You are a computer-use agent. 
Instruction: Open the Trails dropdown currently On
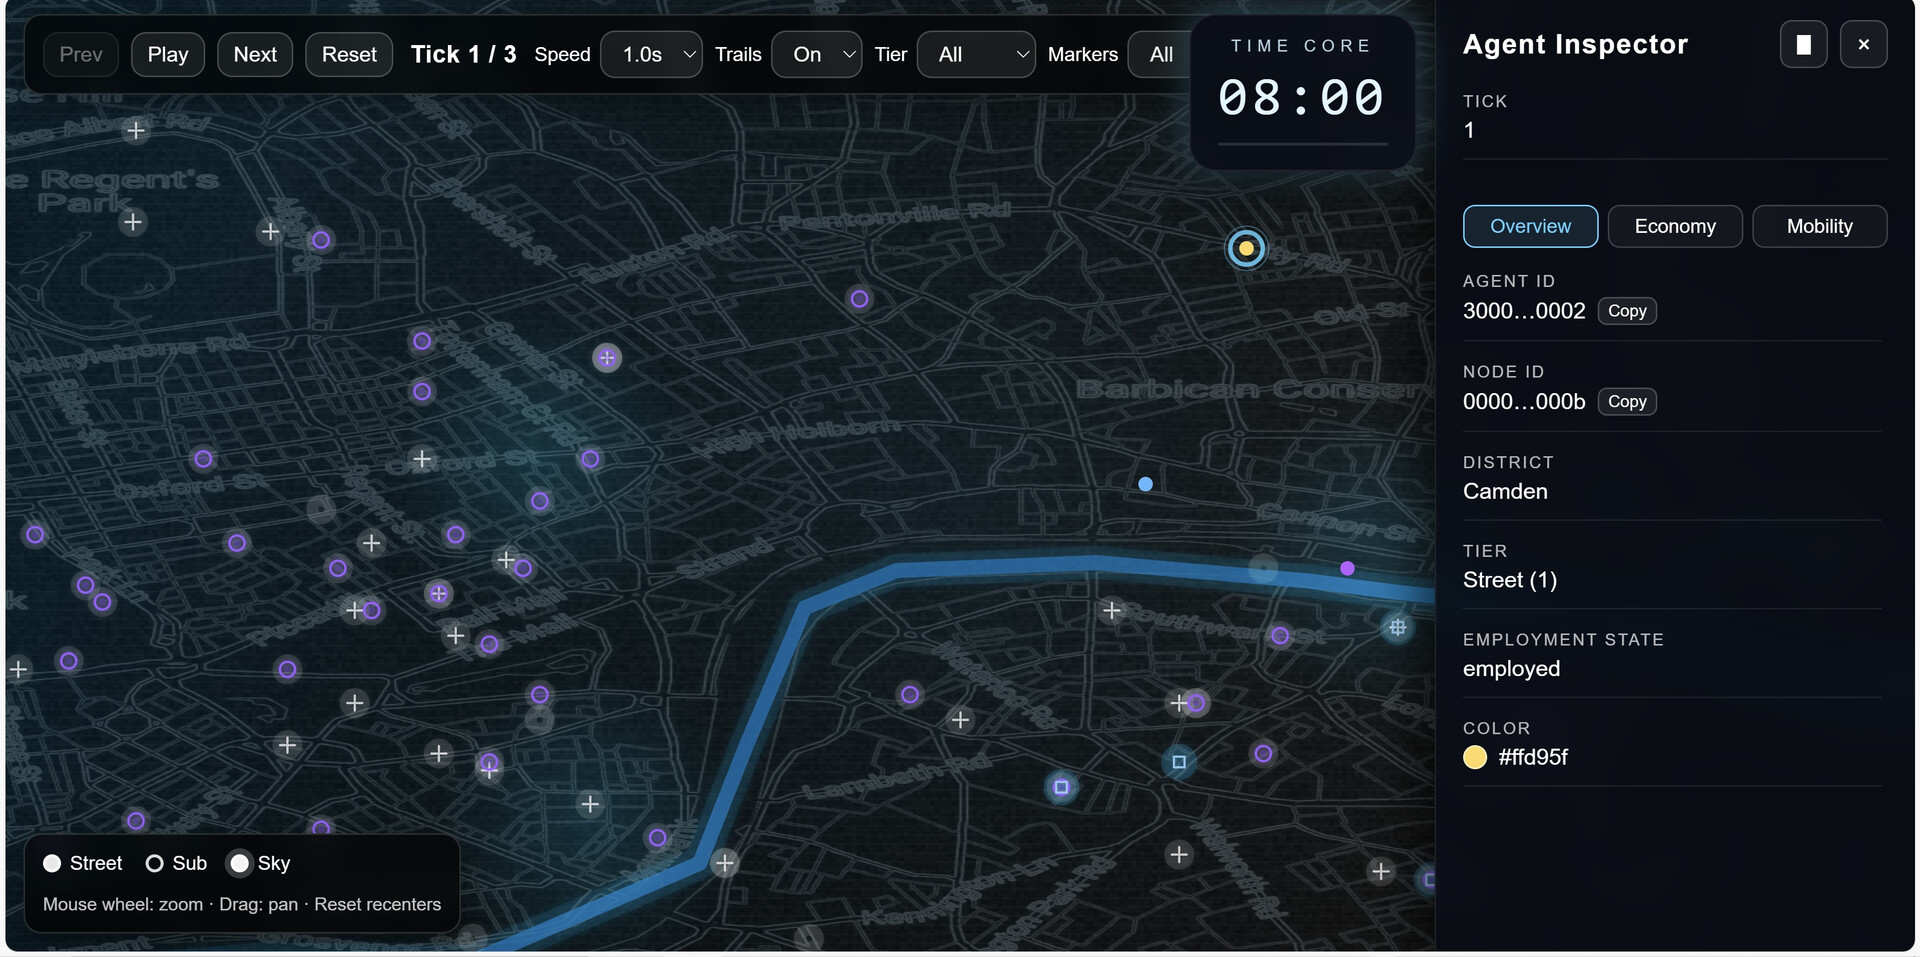pos(816,54)
